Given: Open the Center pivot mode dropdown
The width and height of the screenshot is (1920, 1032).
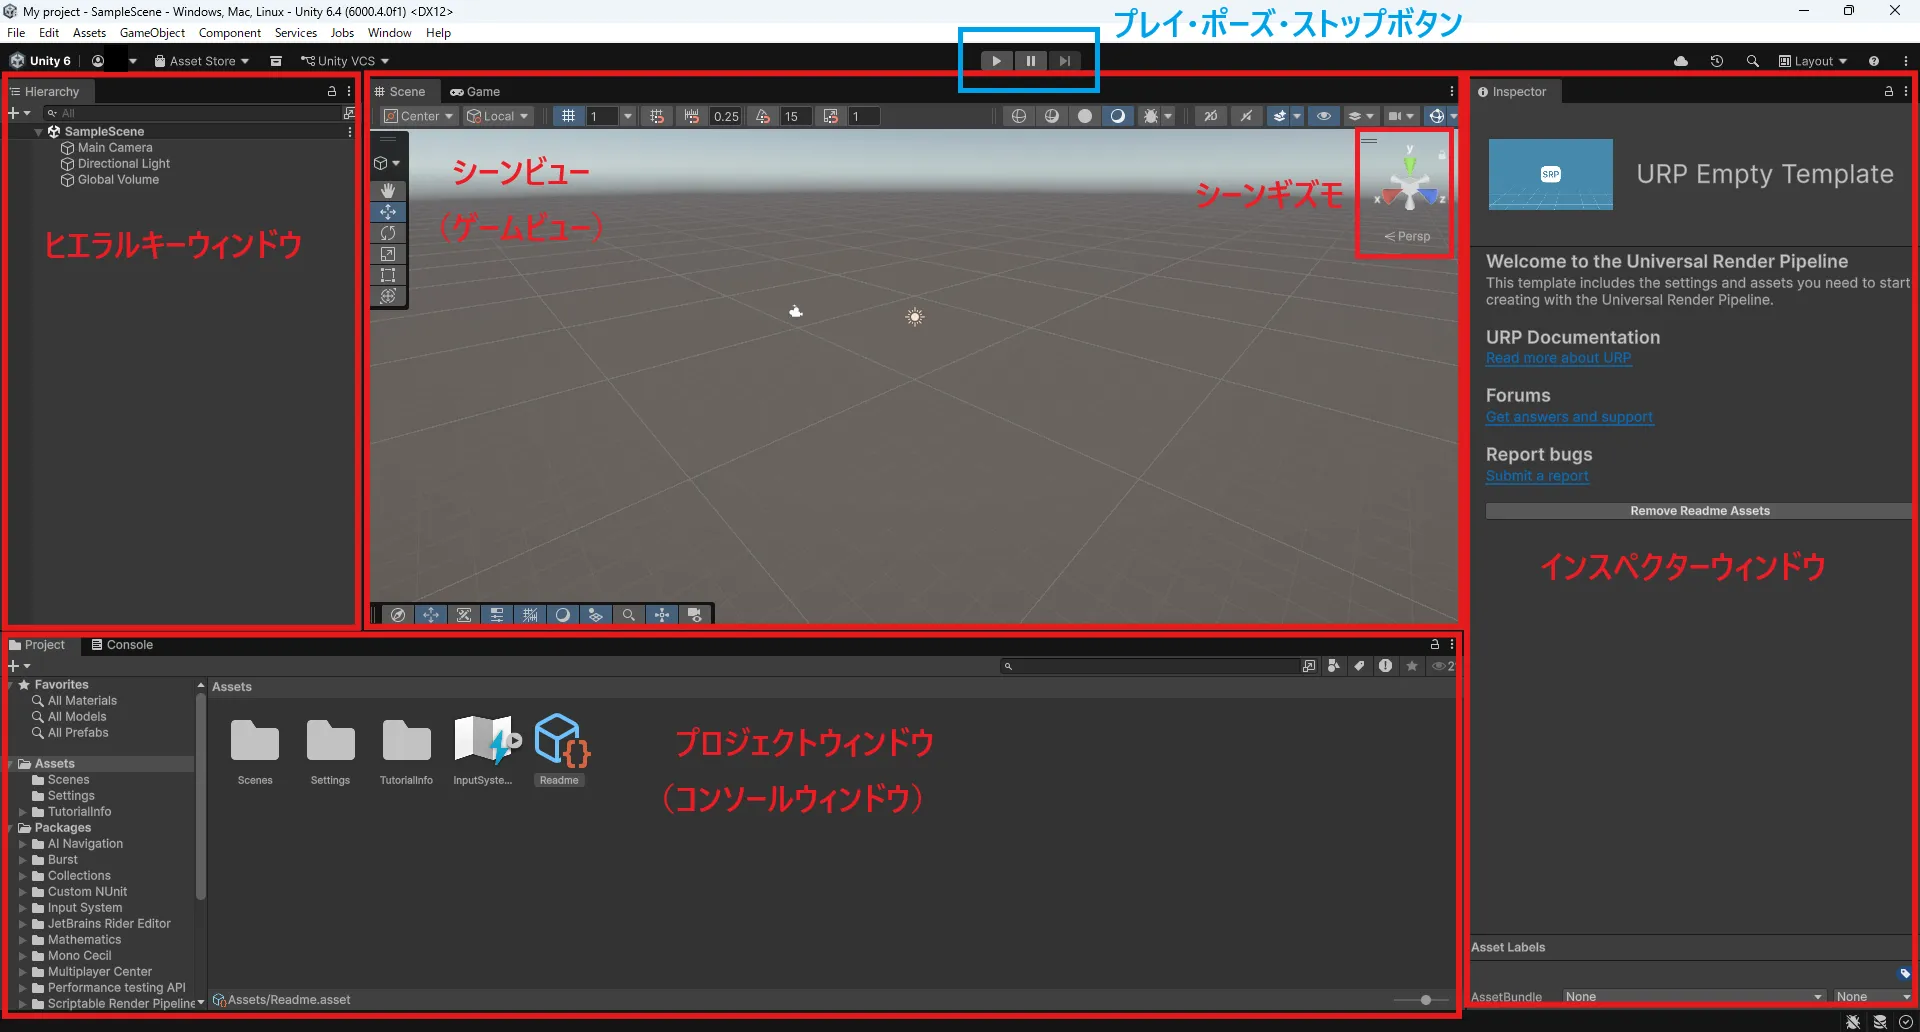Looking at the screenshot, I should click(417, 115).
